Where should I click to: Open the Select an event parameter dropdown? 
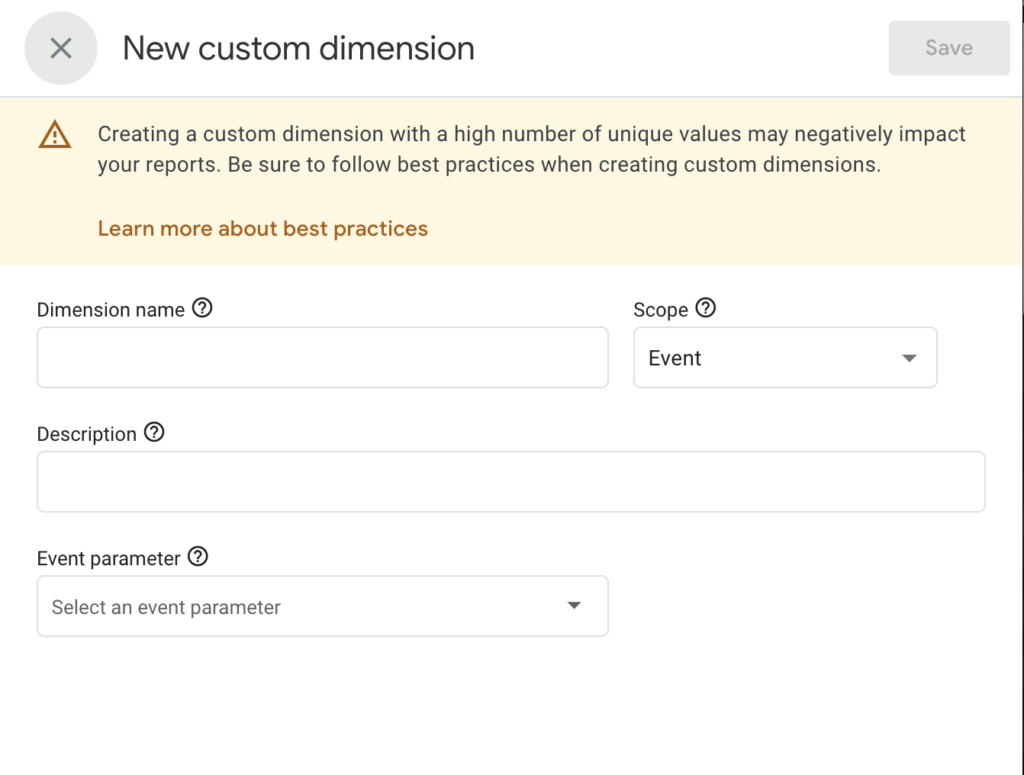pyautogui.click(x=320, y=605)
